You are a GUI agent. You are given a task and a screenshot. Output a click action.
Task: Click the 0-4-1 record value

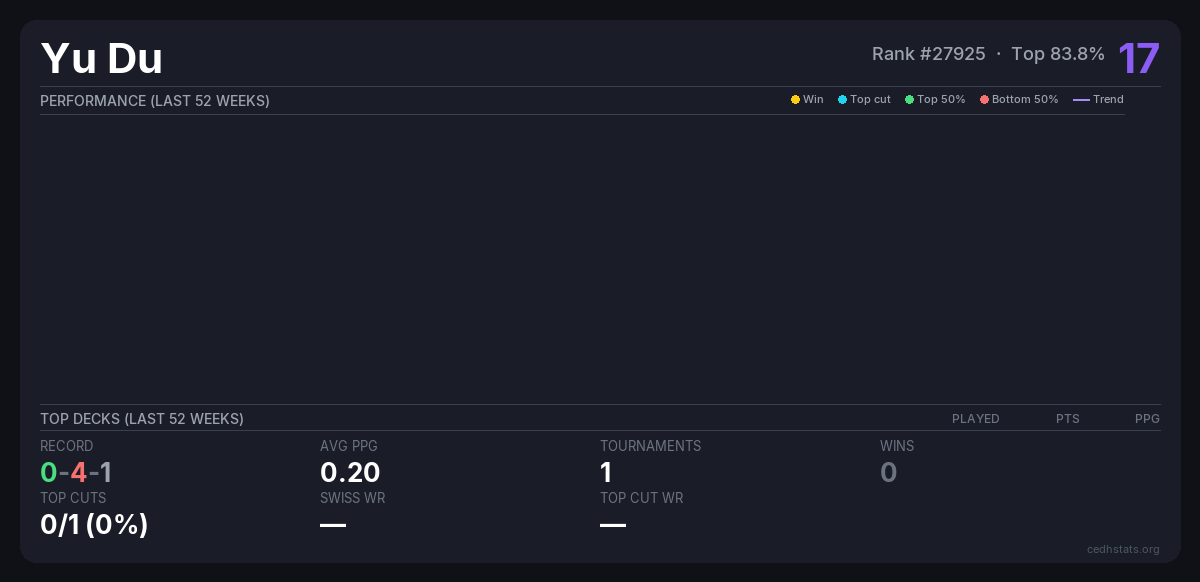coord(76,472)
